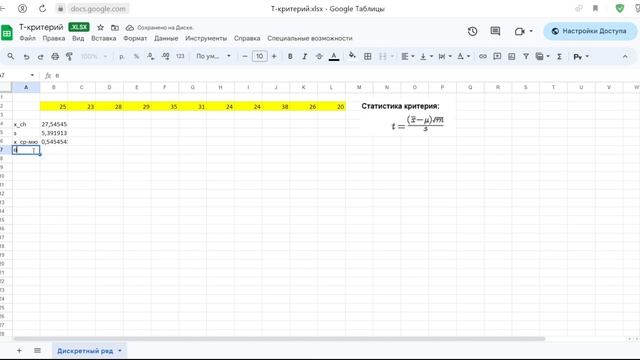This screenshot has width=640, height=360.
Task: Format as percent
Action: pyautogui.click(x=136, y=56)
